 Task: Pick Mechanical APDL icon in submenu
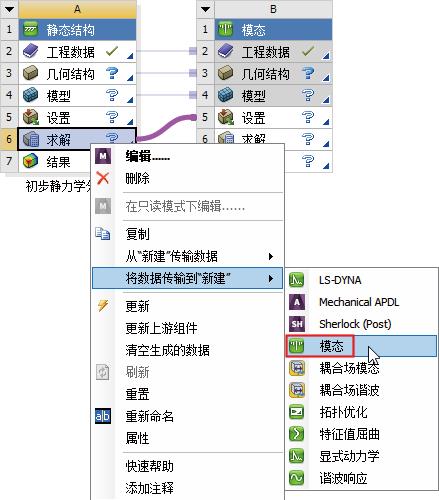pyautogui.click(x=297, y=302)
